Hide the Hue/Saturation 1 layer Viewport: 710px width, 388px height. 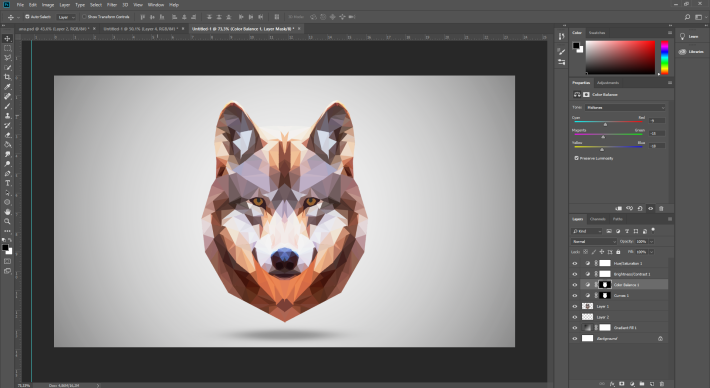pos(575,263)
